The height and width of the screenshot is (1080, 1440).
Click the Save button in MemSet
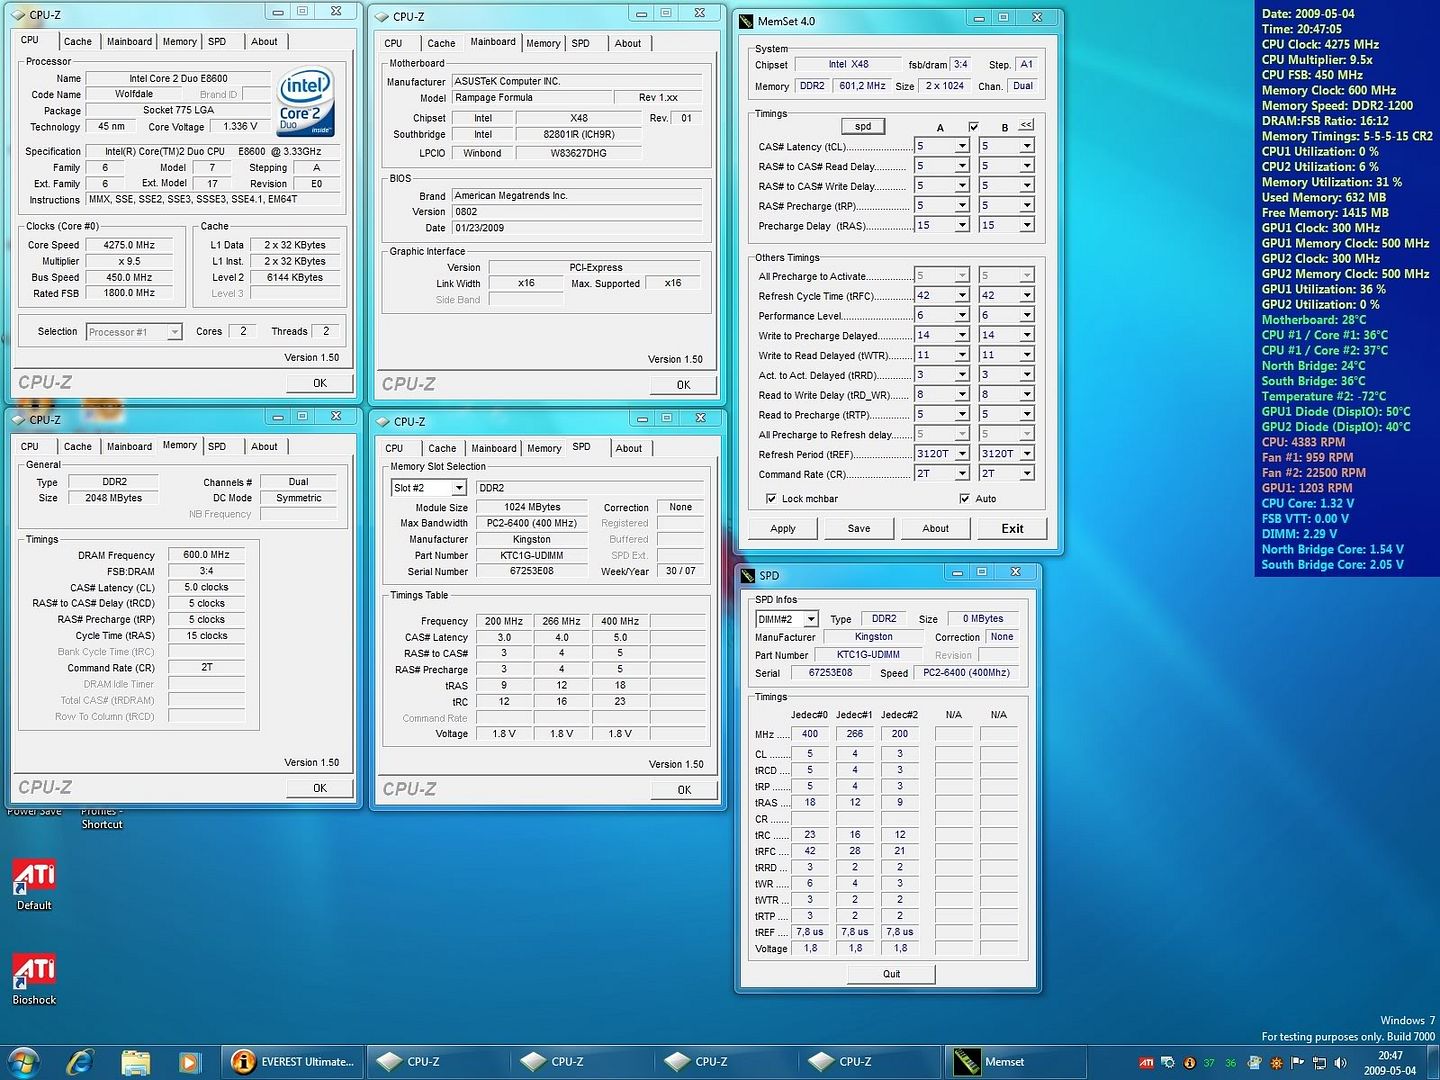point(859,529)
